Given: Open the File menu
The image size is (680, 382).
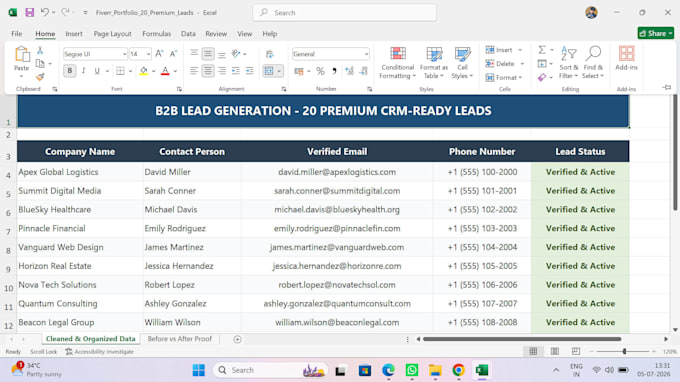Looking at the screenshot, I should (16, 33).
